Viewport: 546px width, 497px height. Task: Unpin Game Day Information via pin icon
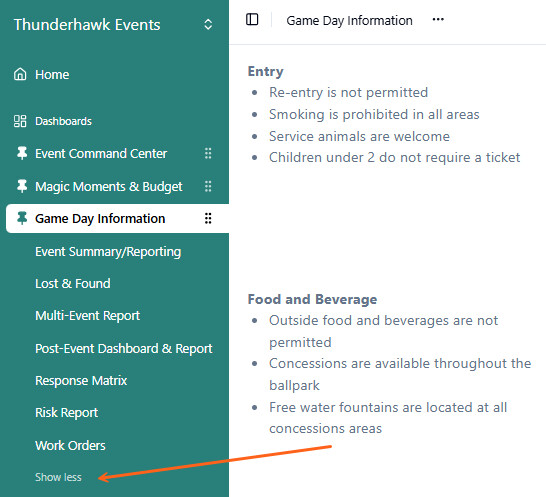(x=22, y=218)
